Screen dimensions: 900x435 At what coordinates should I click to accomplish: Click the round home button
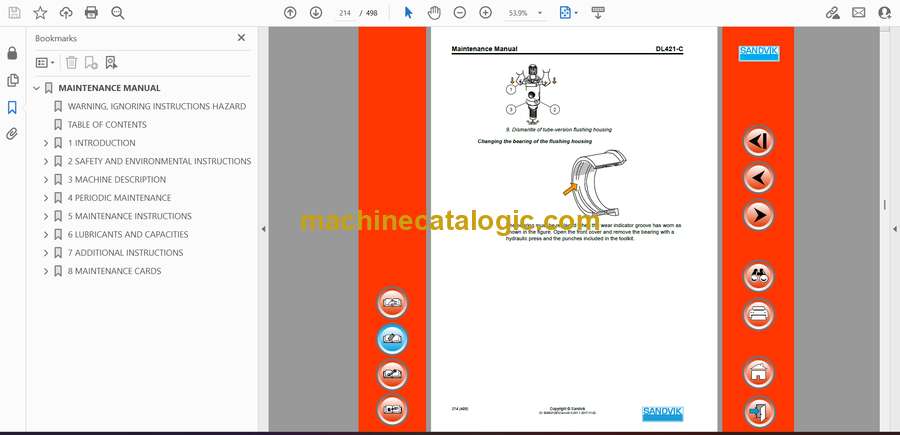point(758,372)
